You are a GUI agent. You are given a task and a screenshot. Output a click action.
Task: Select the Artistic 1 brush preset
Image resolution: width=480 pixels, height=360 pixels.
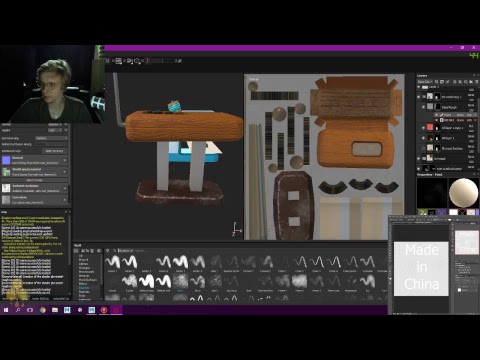(113, 262)
